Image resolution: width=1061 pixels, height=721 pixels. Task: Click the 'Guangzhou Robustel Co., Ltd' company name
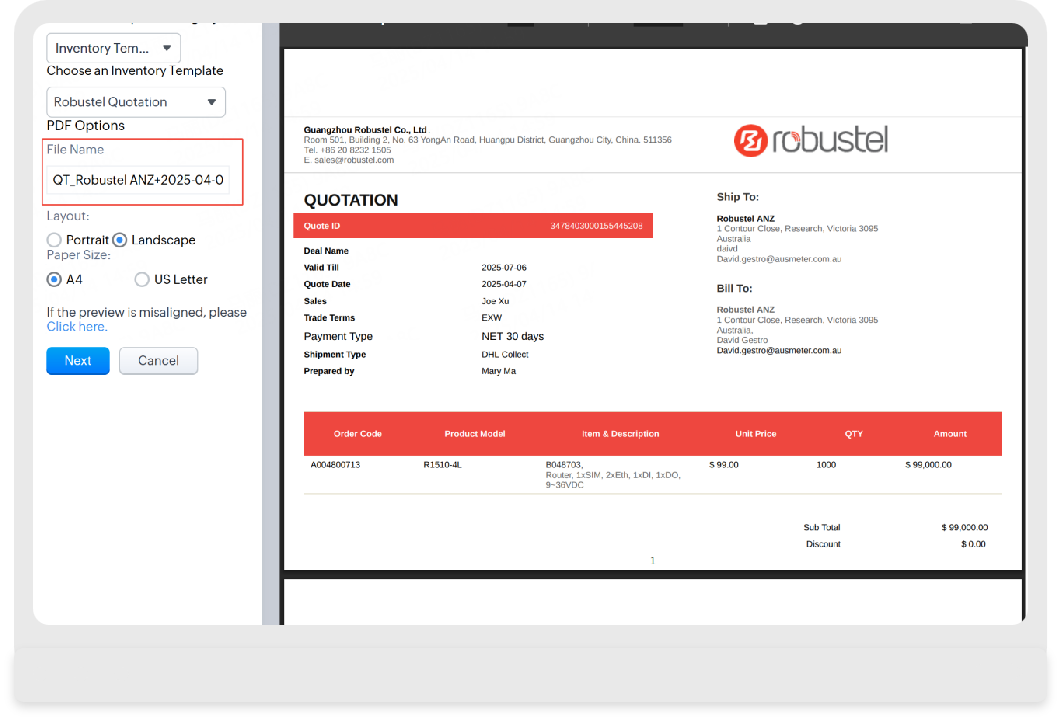click(x=365, y=130)
